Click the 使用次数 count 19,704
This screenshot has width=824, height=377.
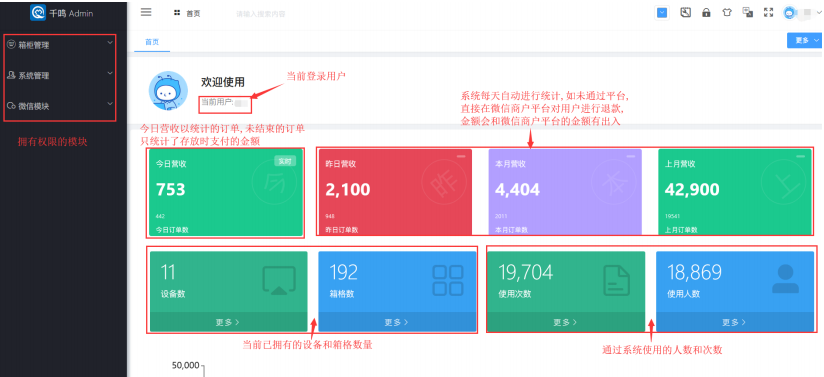pos(526,272)
